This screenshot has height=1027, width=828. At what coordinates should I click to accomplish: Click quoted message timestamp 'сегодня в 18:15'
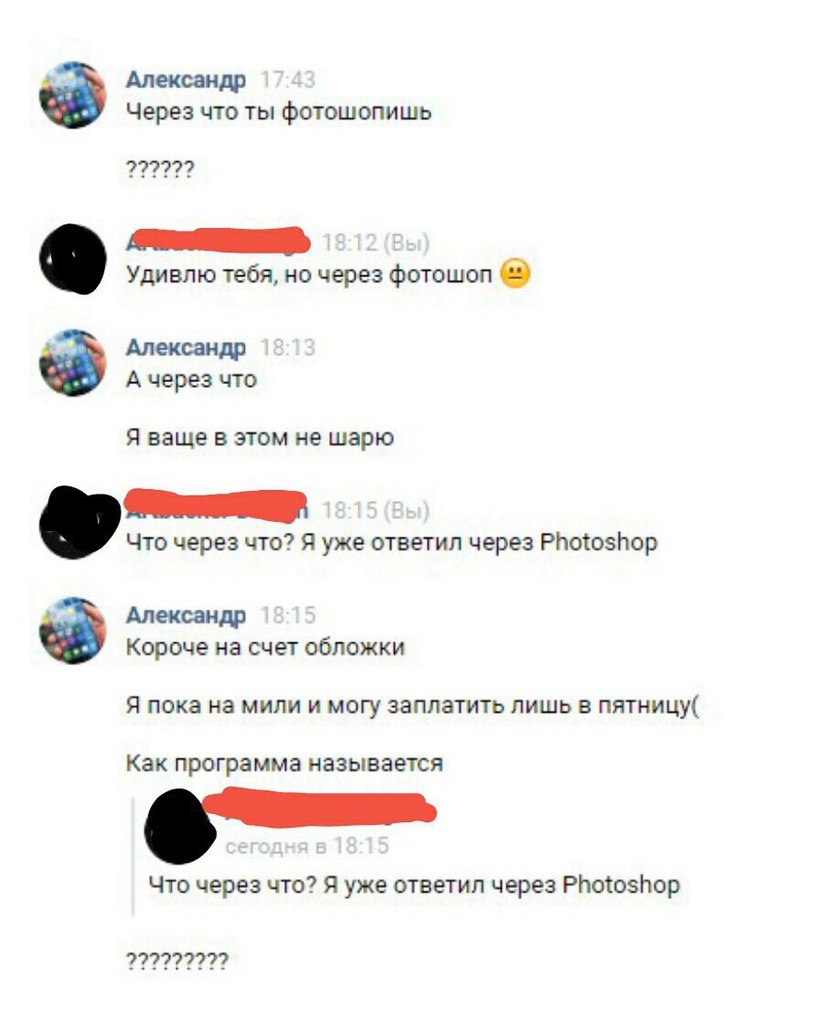[307, 846]
